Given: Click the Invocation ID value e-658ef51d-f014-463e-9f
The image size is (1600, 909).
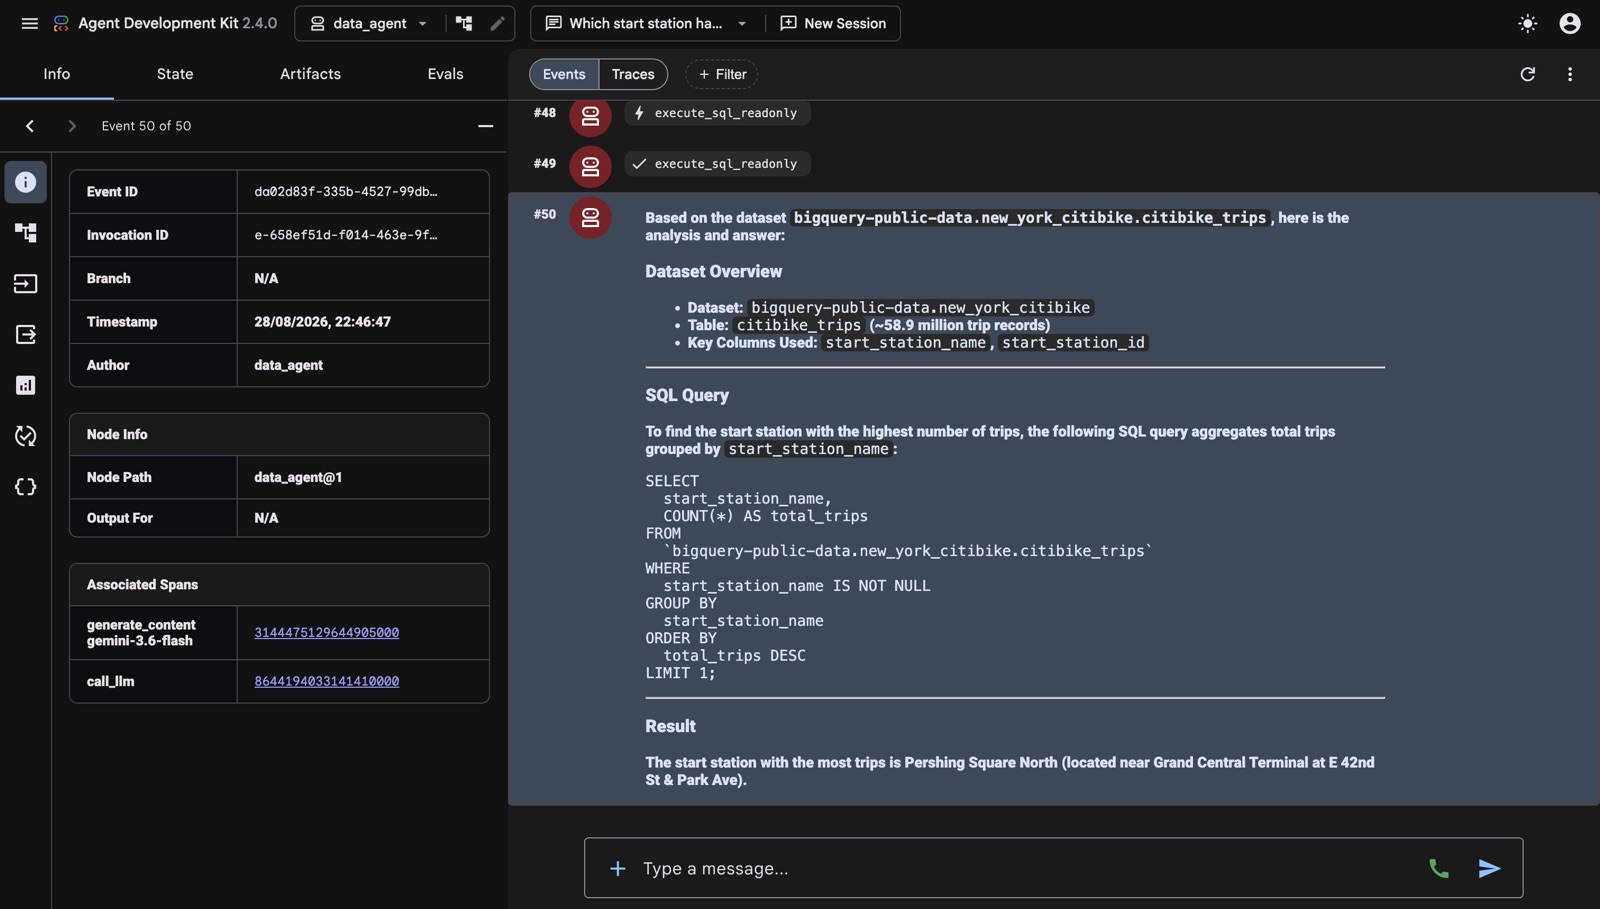Looking at the screenshot, I should coord(345,235).
